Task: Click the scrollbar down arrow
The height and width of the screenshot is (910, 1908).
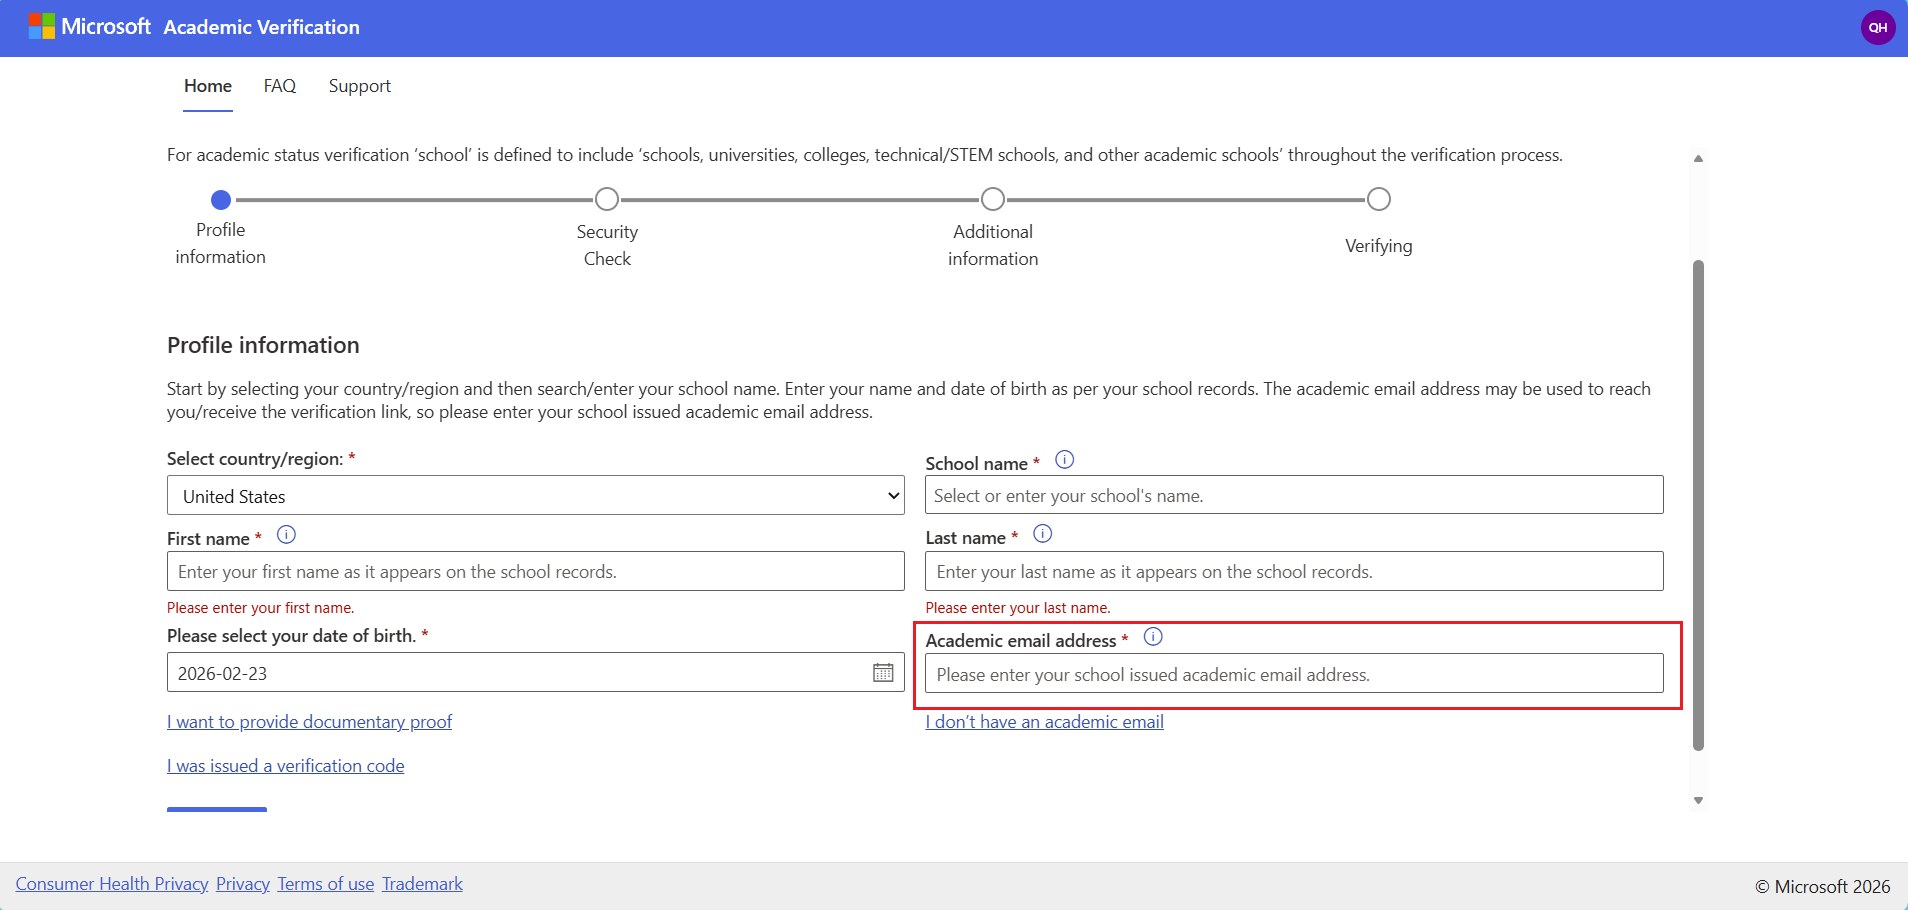Action: tap(1698, 800)
